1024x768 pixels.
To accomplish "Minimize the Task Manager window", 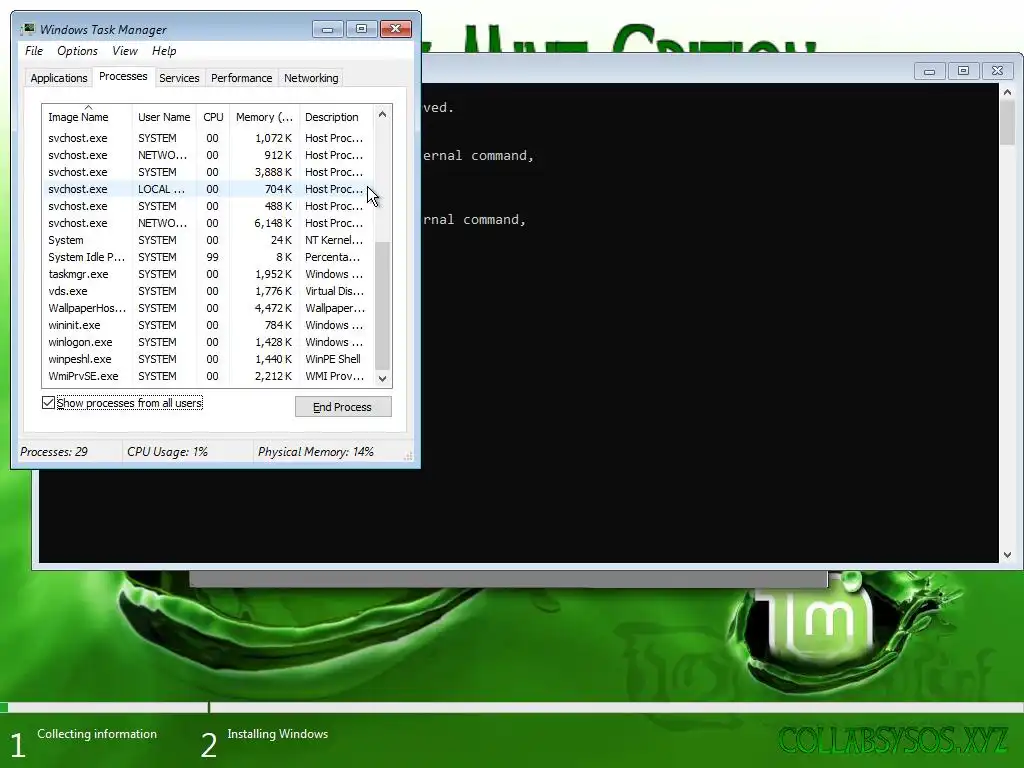I will pos(327,29).
